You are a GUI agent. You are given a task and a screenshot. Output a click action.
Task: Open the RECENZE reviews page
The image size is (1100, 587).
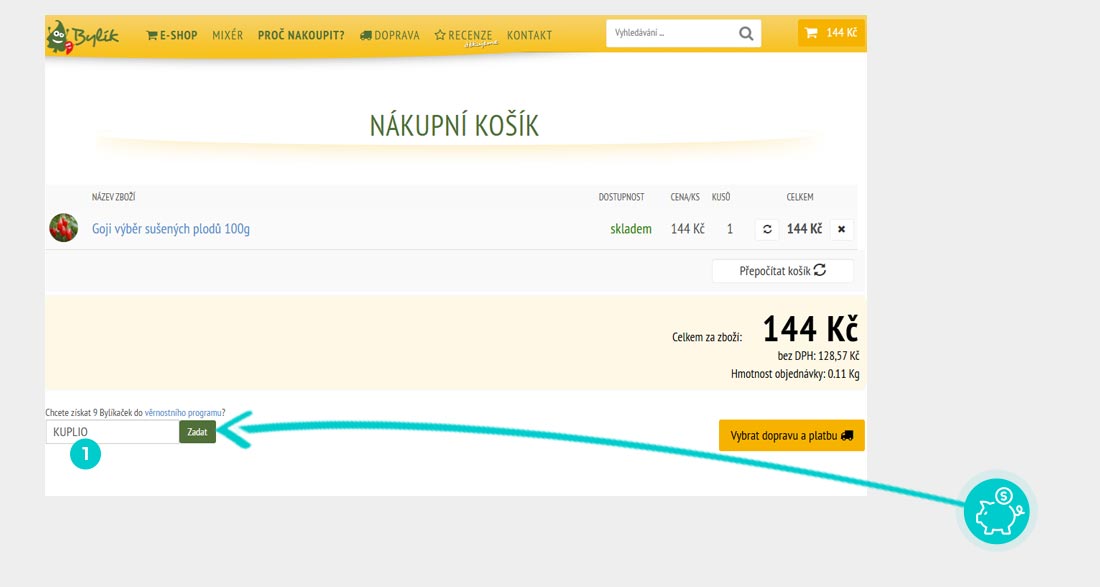(464, 36)
